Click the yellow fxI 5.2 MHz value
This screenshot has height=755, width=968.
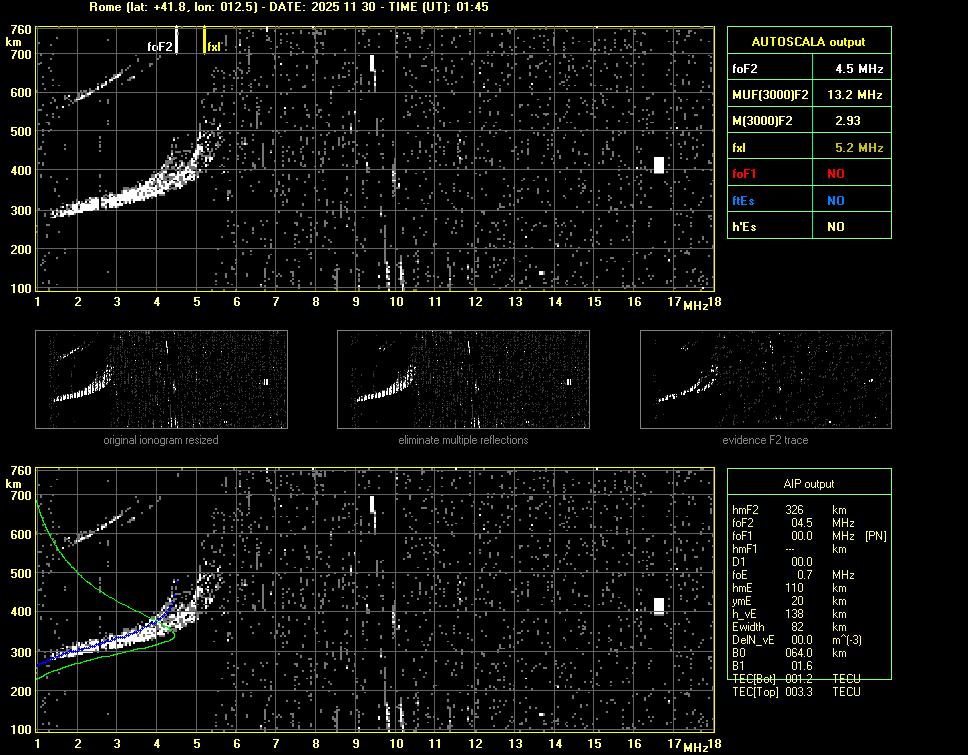[x=859, y=148]
